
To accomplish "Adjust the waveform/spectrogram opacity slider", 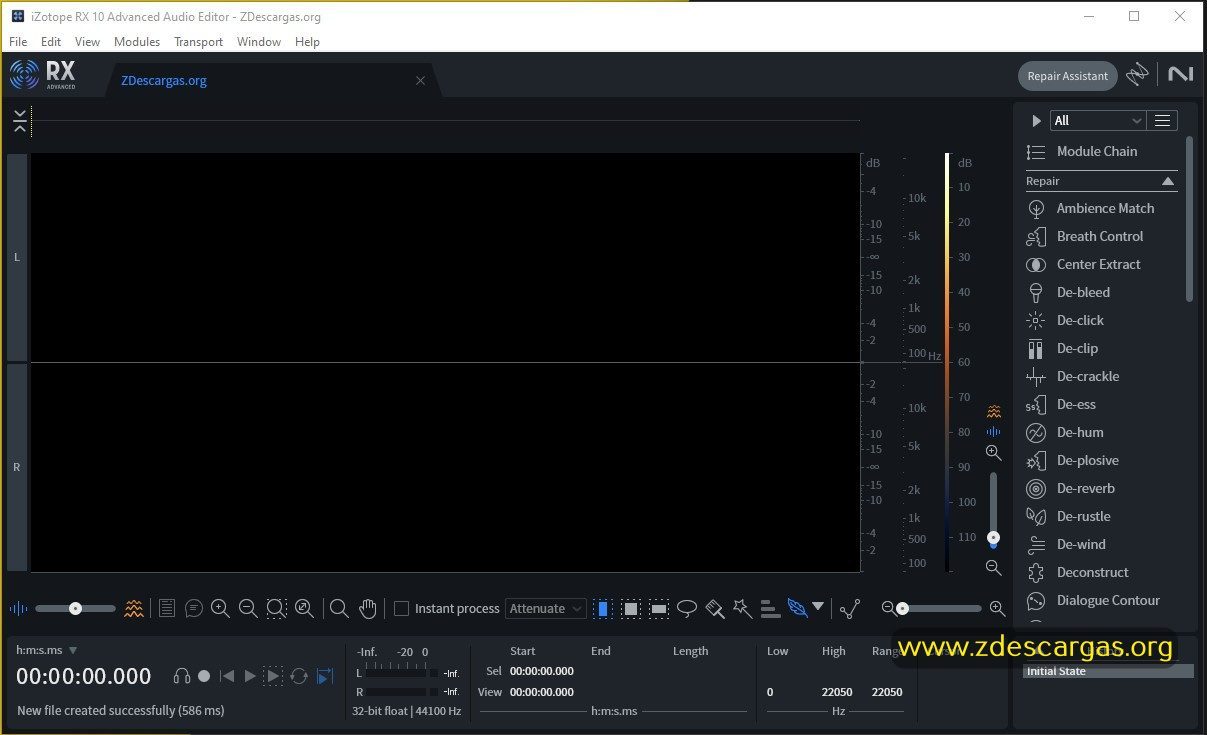I will 75,608.
